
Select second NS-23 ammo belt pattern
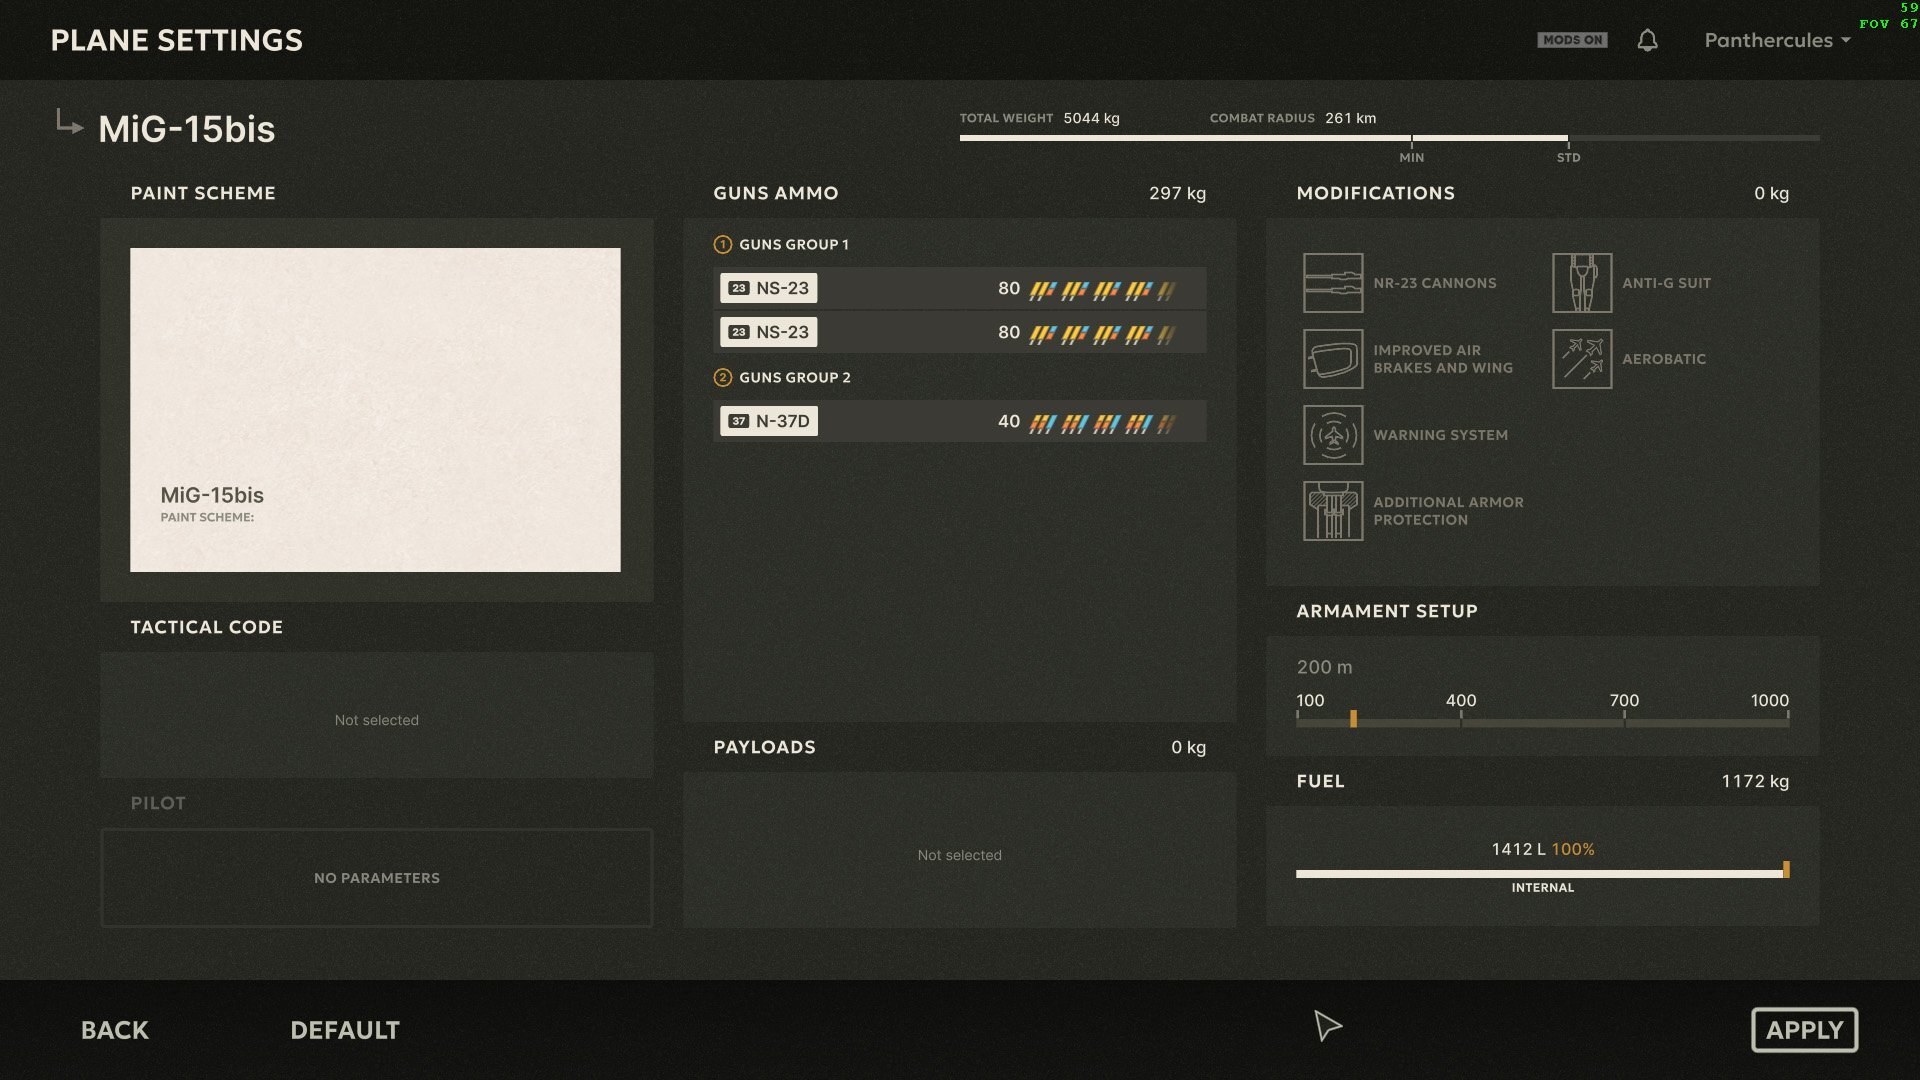click(1102, 334)
